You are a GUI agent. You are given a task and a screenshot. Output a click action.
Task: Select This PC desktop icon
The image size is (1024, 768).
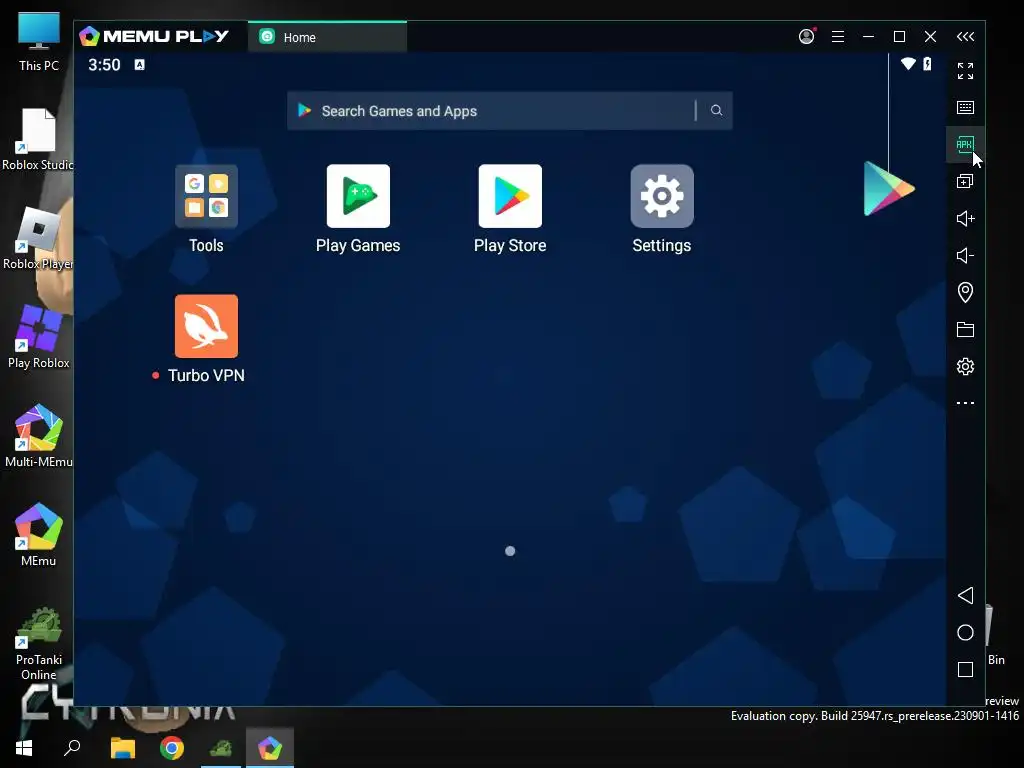39,42
